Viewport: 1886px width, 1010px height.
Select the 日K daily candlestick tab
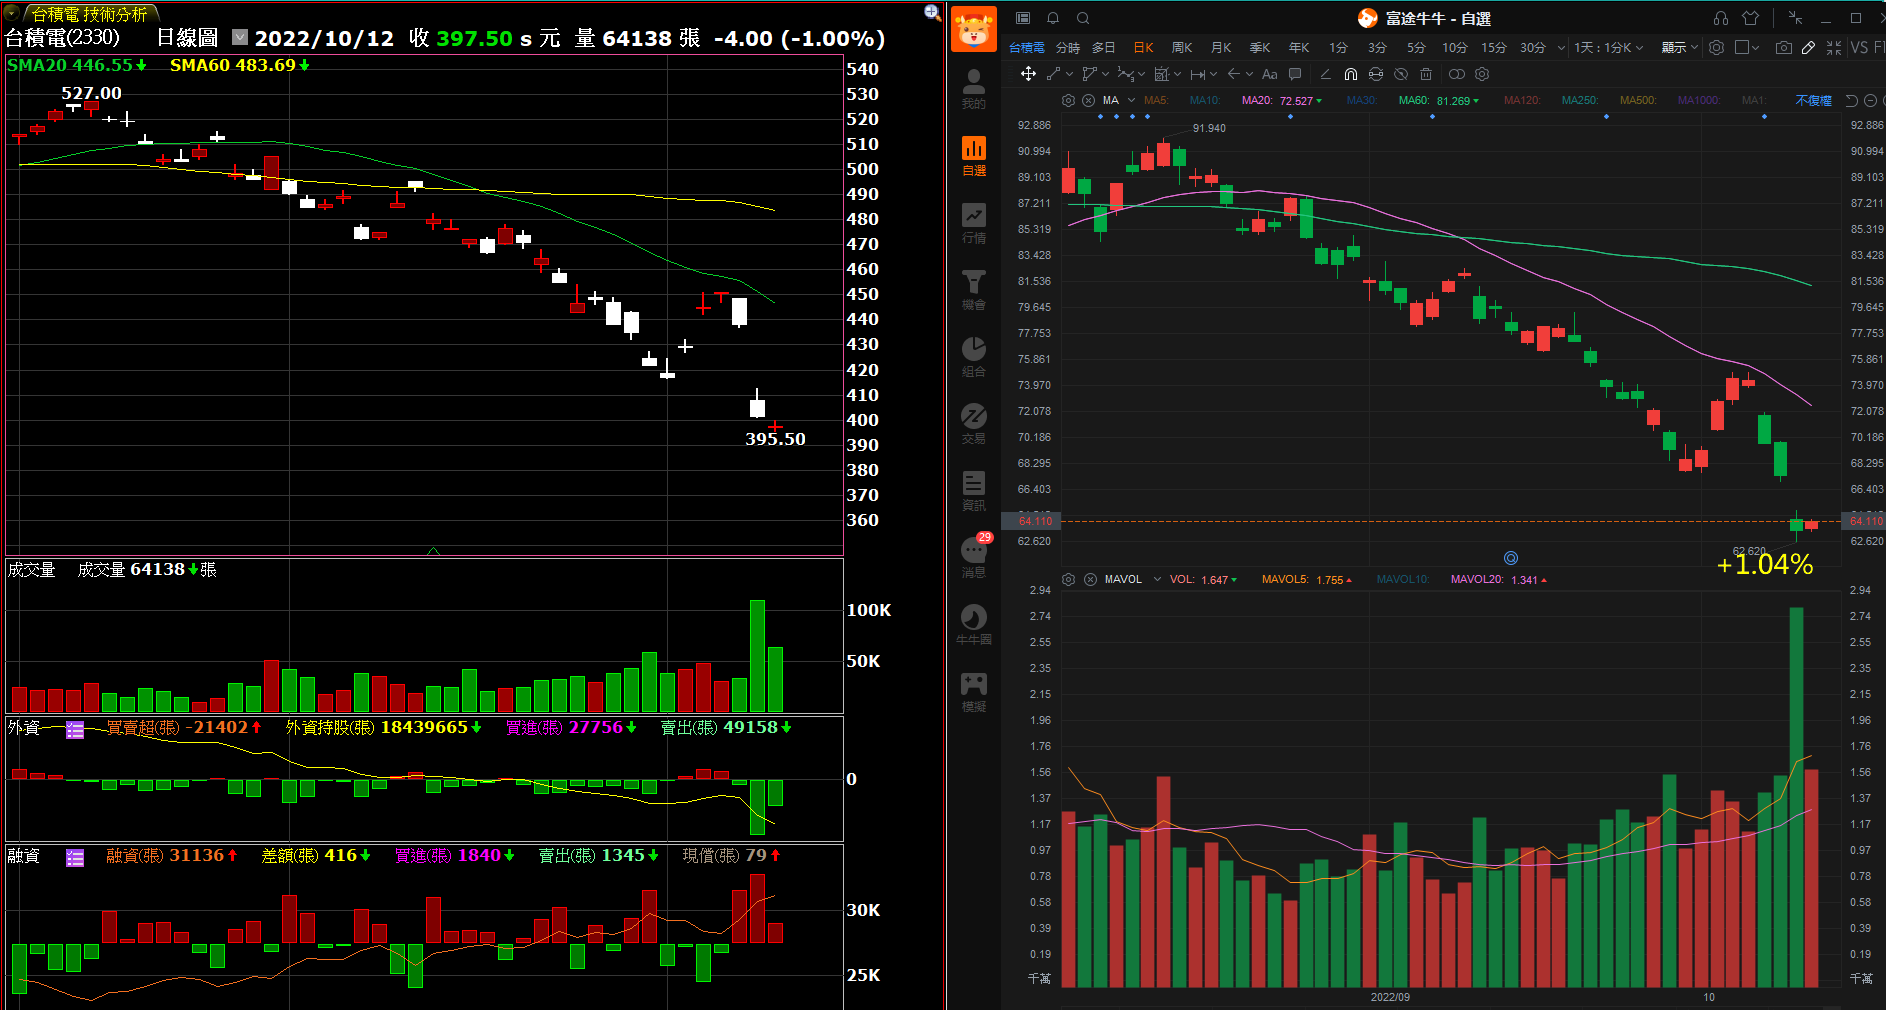click(x=1143, y=47)
